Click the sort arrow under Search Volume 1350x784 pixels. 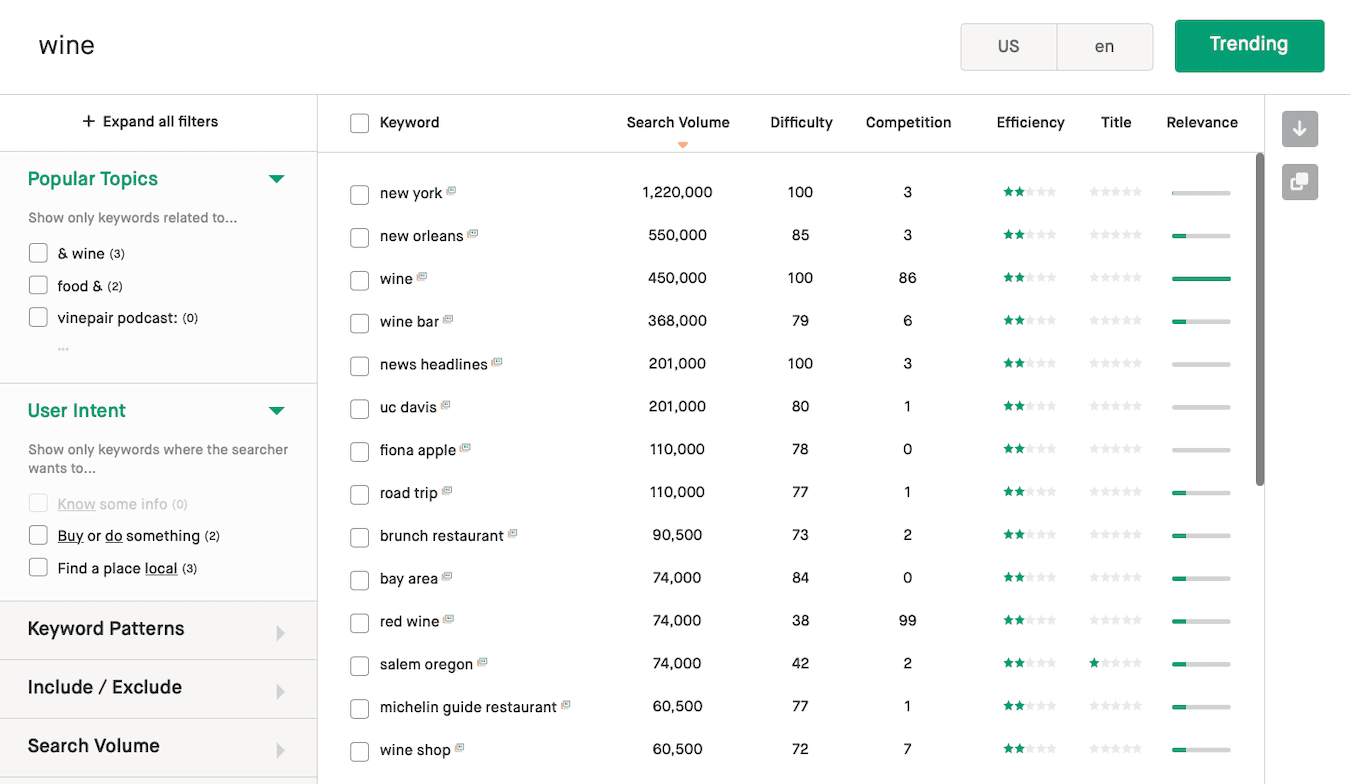coord(683,145)
